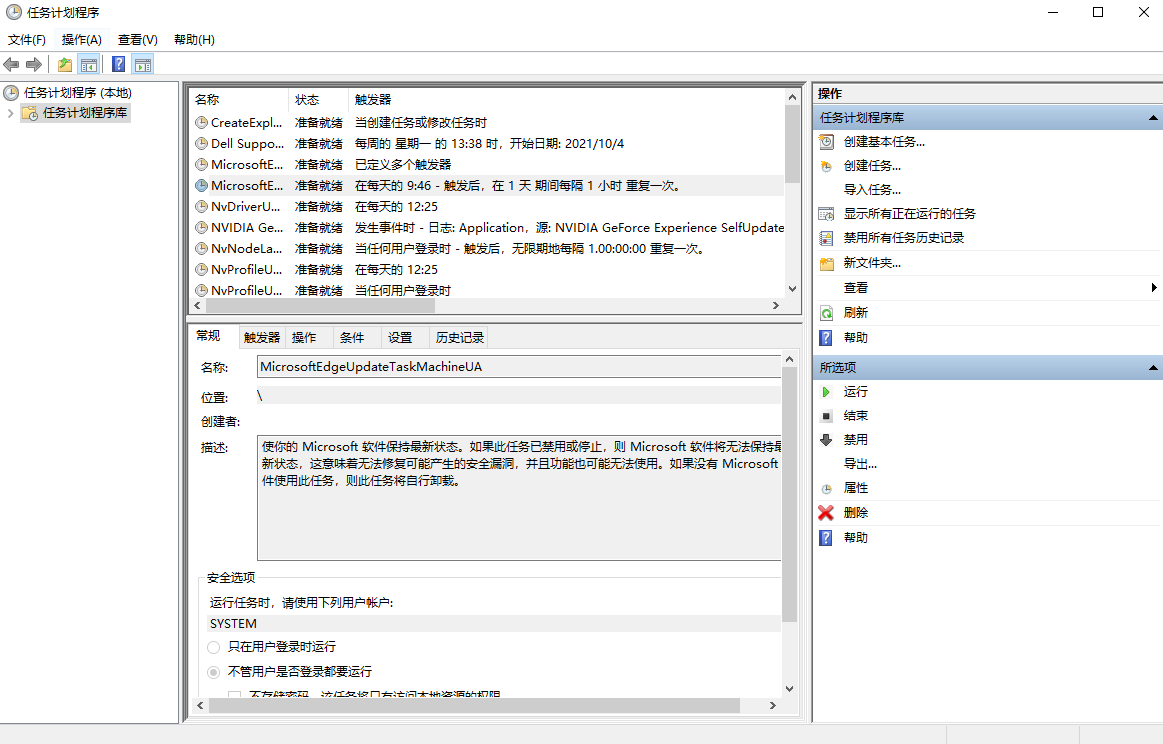Open the 操作(A) menu
Viewport: 1163px width, 744px height.
coord(82,39)
